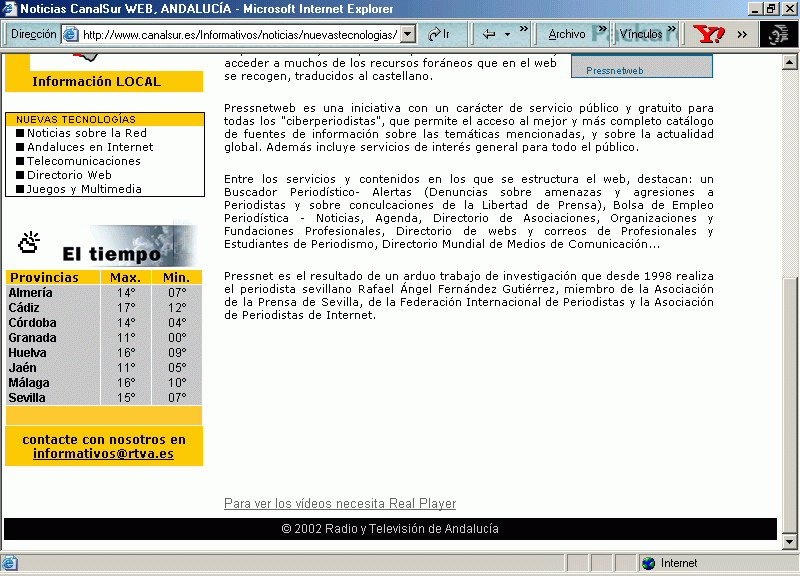The width and height of the screenshot is (800, 576).
Task: Click the IE page icon in status bar
Action: point(10,563)
